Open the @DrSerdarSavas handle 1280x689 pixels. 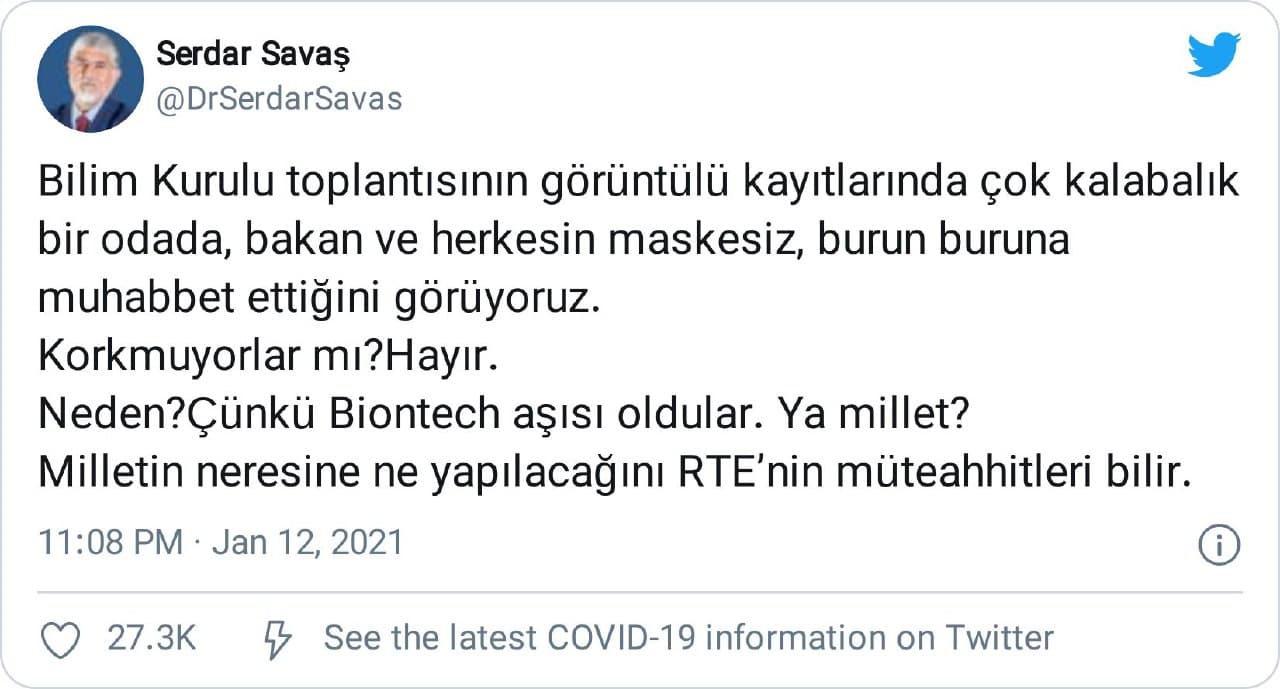(x=279, y=99)
